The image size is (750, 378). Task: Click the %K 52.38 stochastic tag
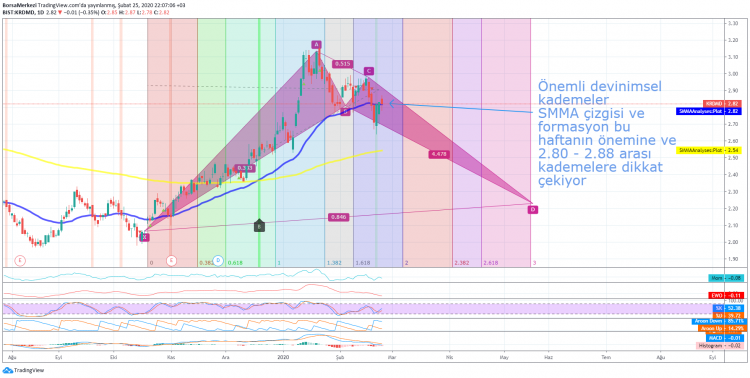727,309
